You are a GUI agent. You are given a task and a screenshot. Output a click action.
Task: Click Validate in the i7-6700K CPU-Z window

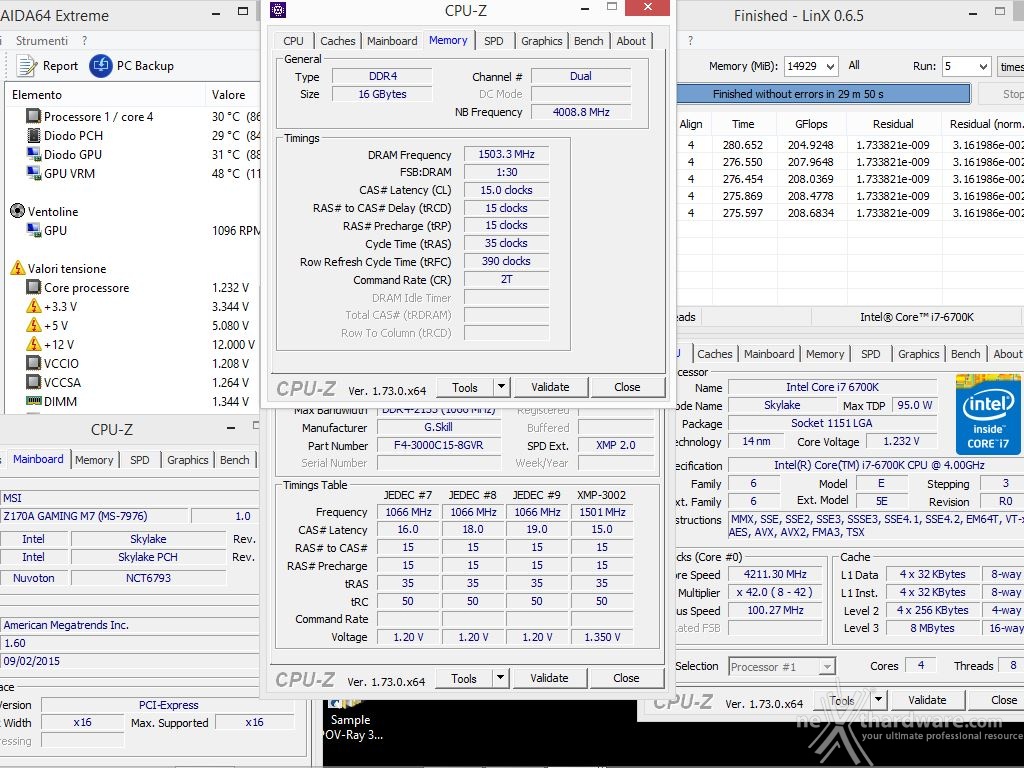(927, 700)
